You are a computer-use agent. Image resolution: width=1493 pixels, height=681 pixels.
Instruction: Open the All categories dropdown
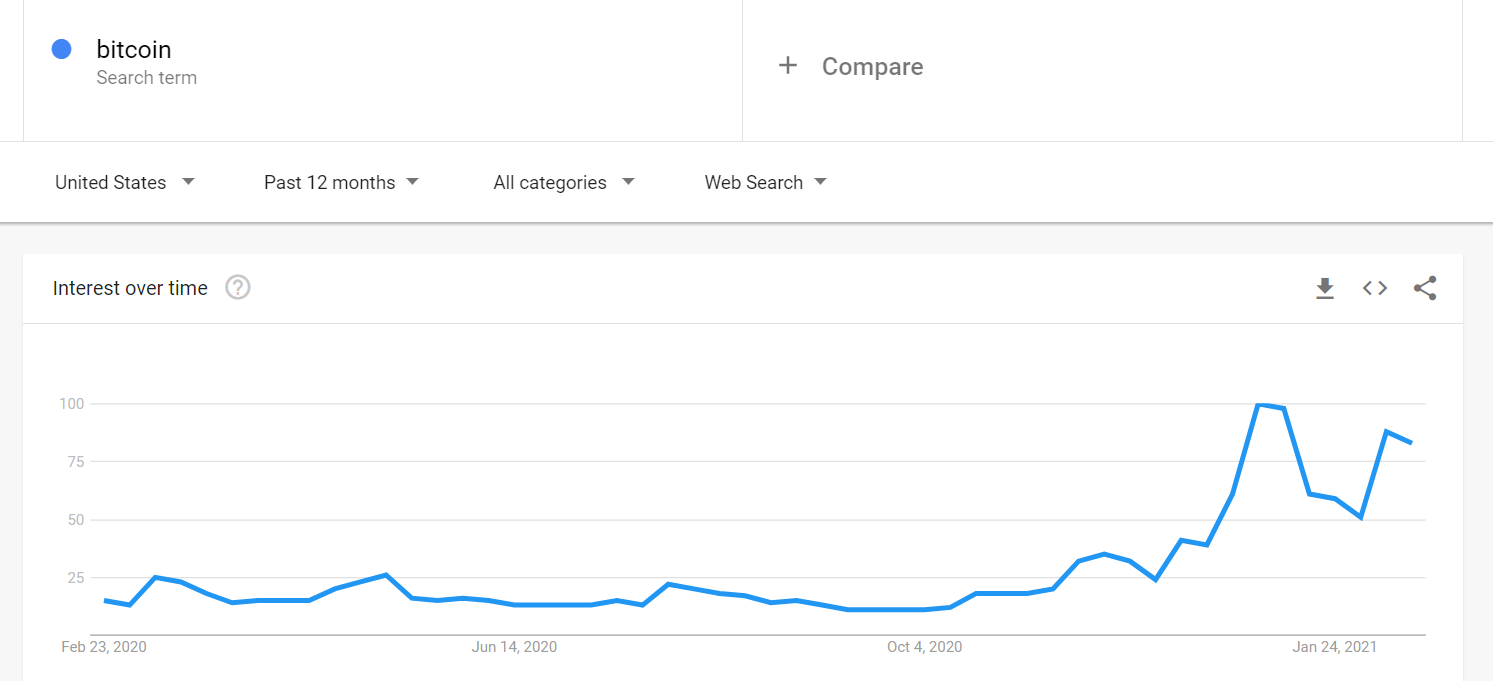click(564, 182)
